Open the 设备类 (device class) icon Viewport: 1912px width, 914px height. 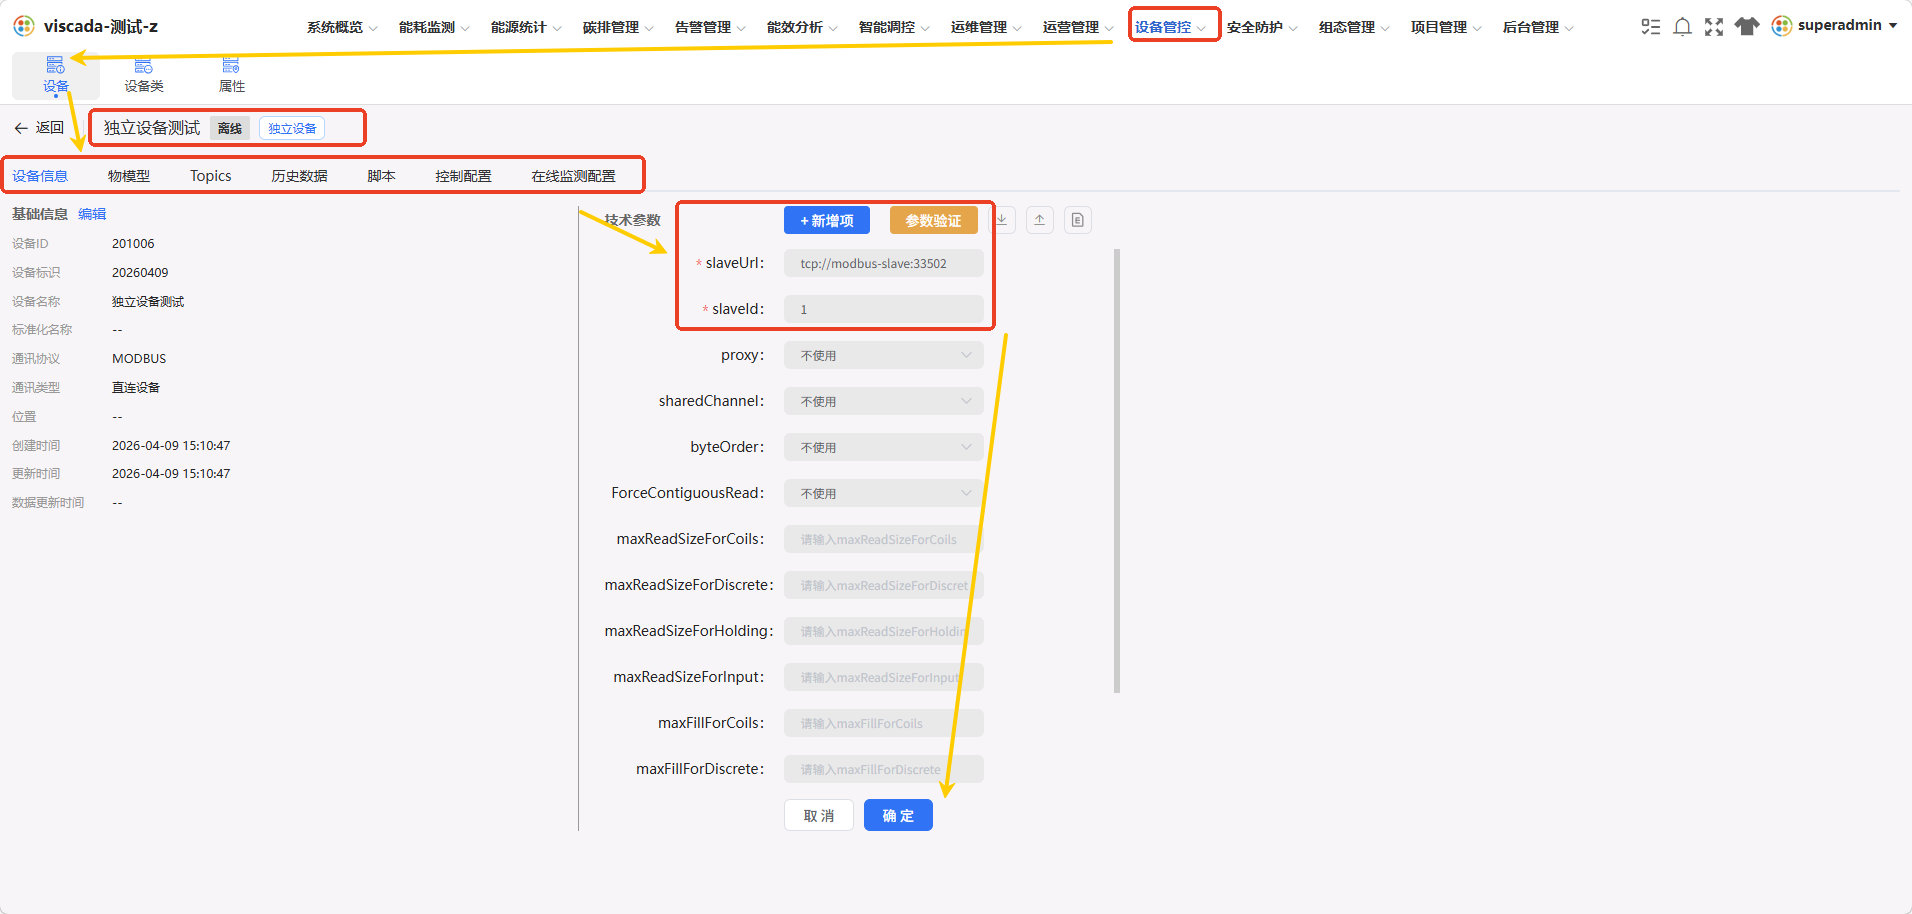[143, 66]
